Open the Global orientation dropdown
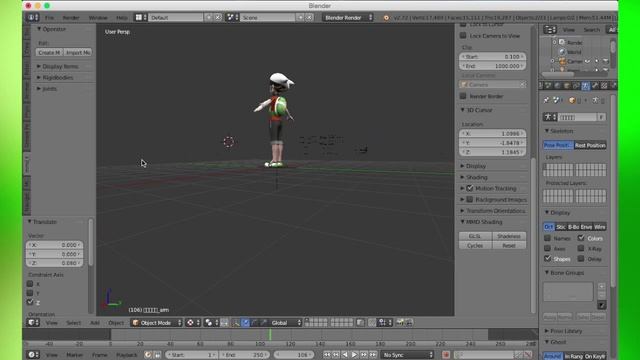The height and width of the screenshot is (360, 640). click(x=285, y=322)
